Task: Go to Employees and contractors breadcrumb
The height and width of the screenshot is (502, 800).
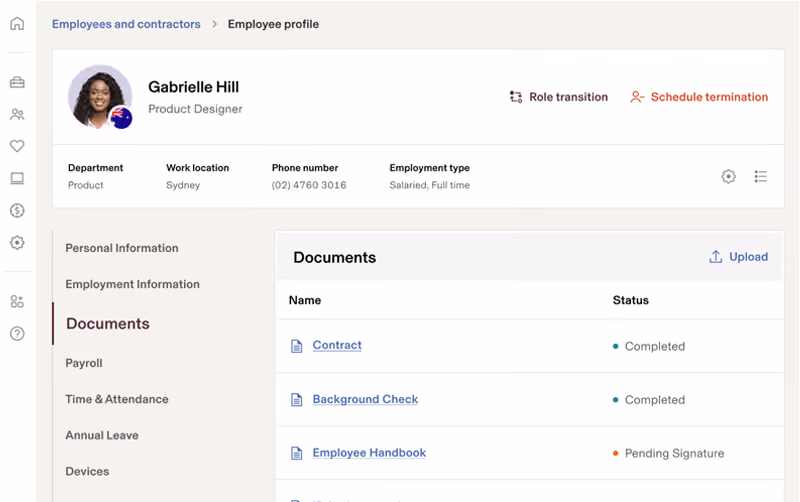Action: tap(126, 24)
